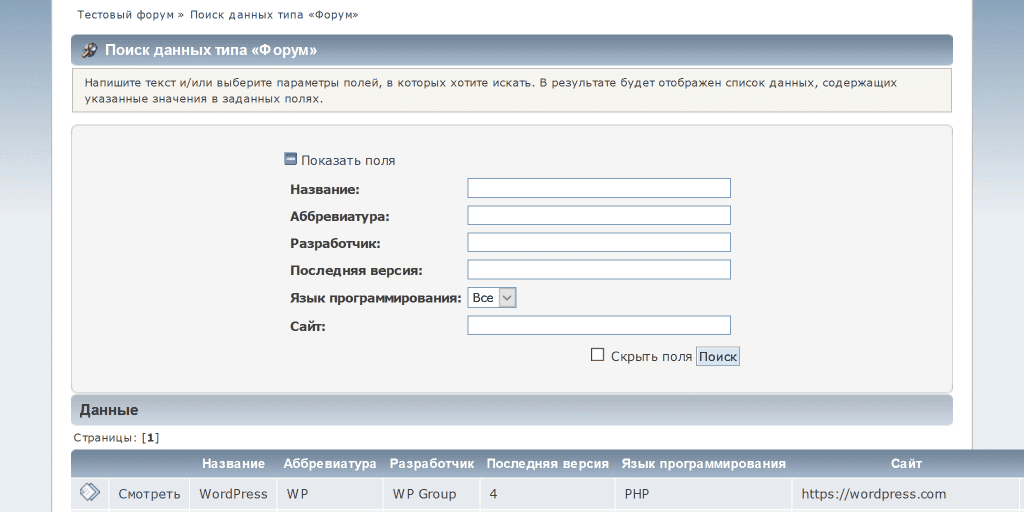Click the 'Язык программирования' column header
Image resolution: width=1024 pixels, height=512 pixels.
[x=703, y=464]
